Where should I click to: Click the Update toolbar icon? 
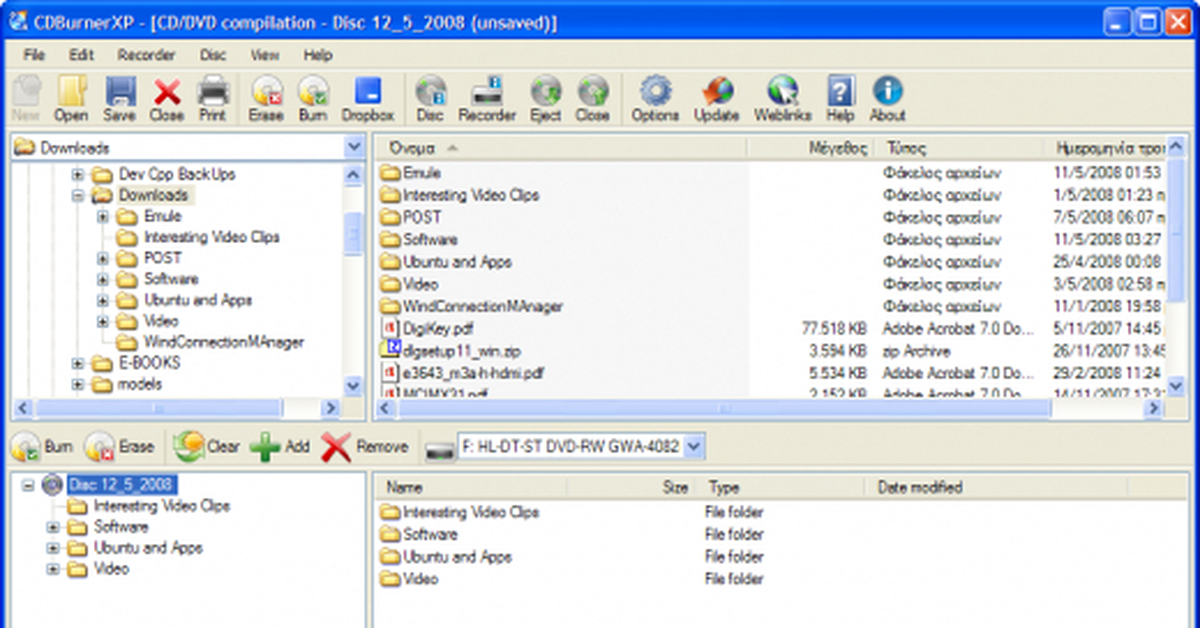(716, 99)
